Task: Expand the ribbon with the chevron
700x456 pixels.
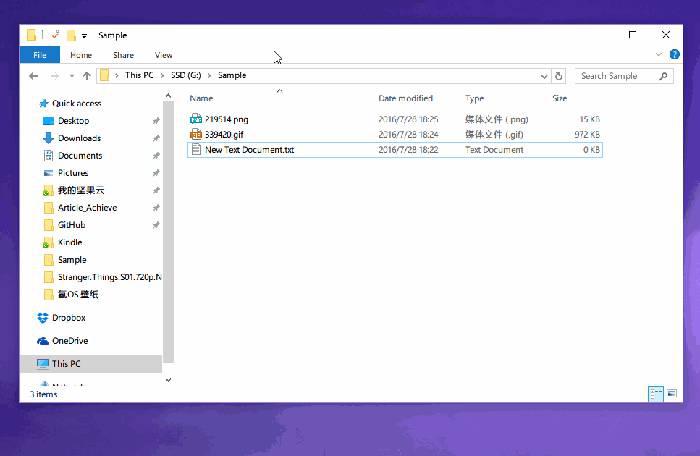Action: (658, 54)
